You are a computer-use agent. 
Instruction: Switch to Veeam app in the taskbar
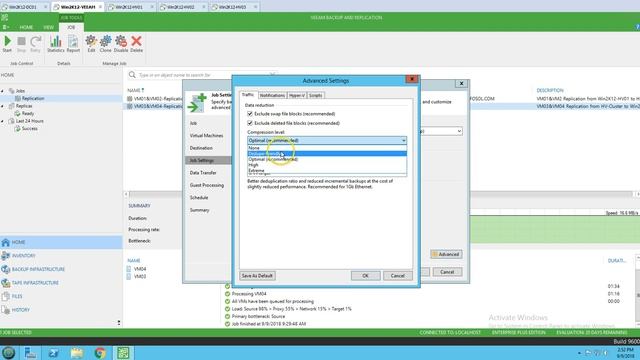123,353
